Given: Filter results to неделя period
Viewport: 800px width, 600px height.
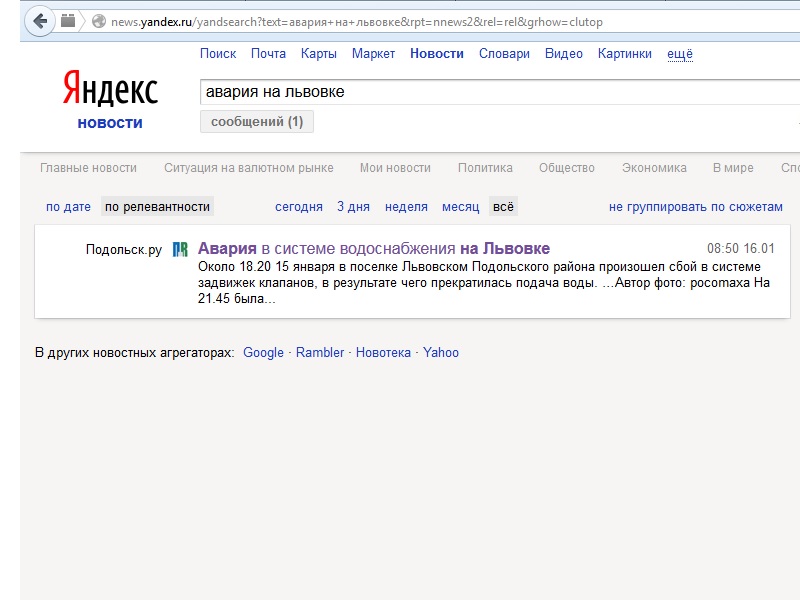Looking at the screenshot, I should (406, 207).
